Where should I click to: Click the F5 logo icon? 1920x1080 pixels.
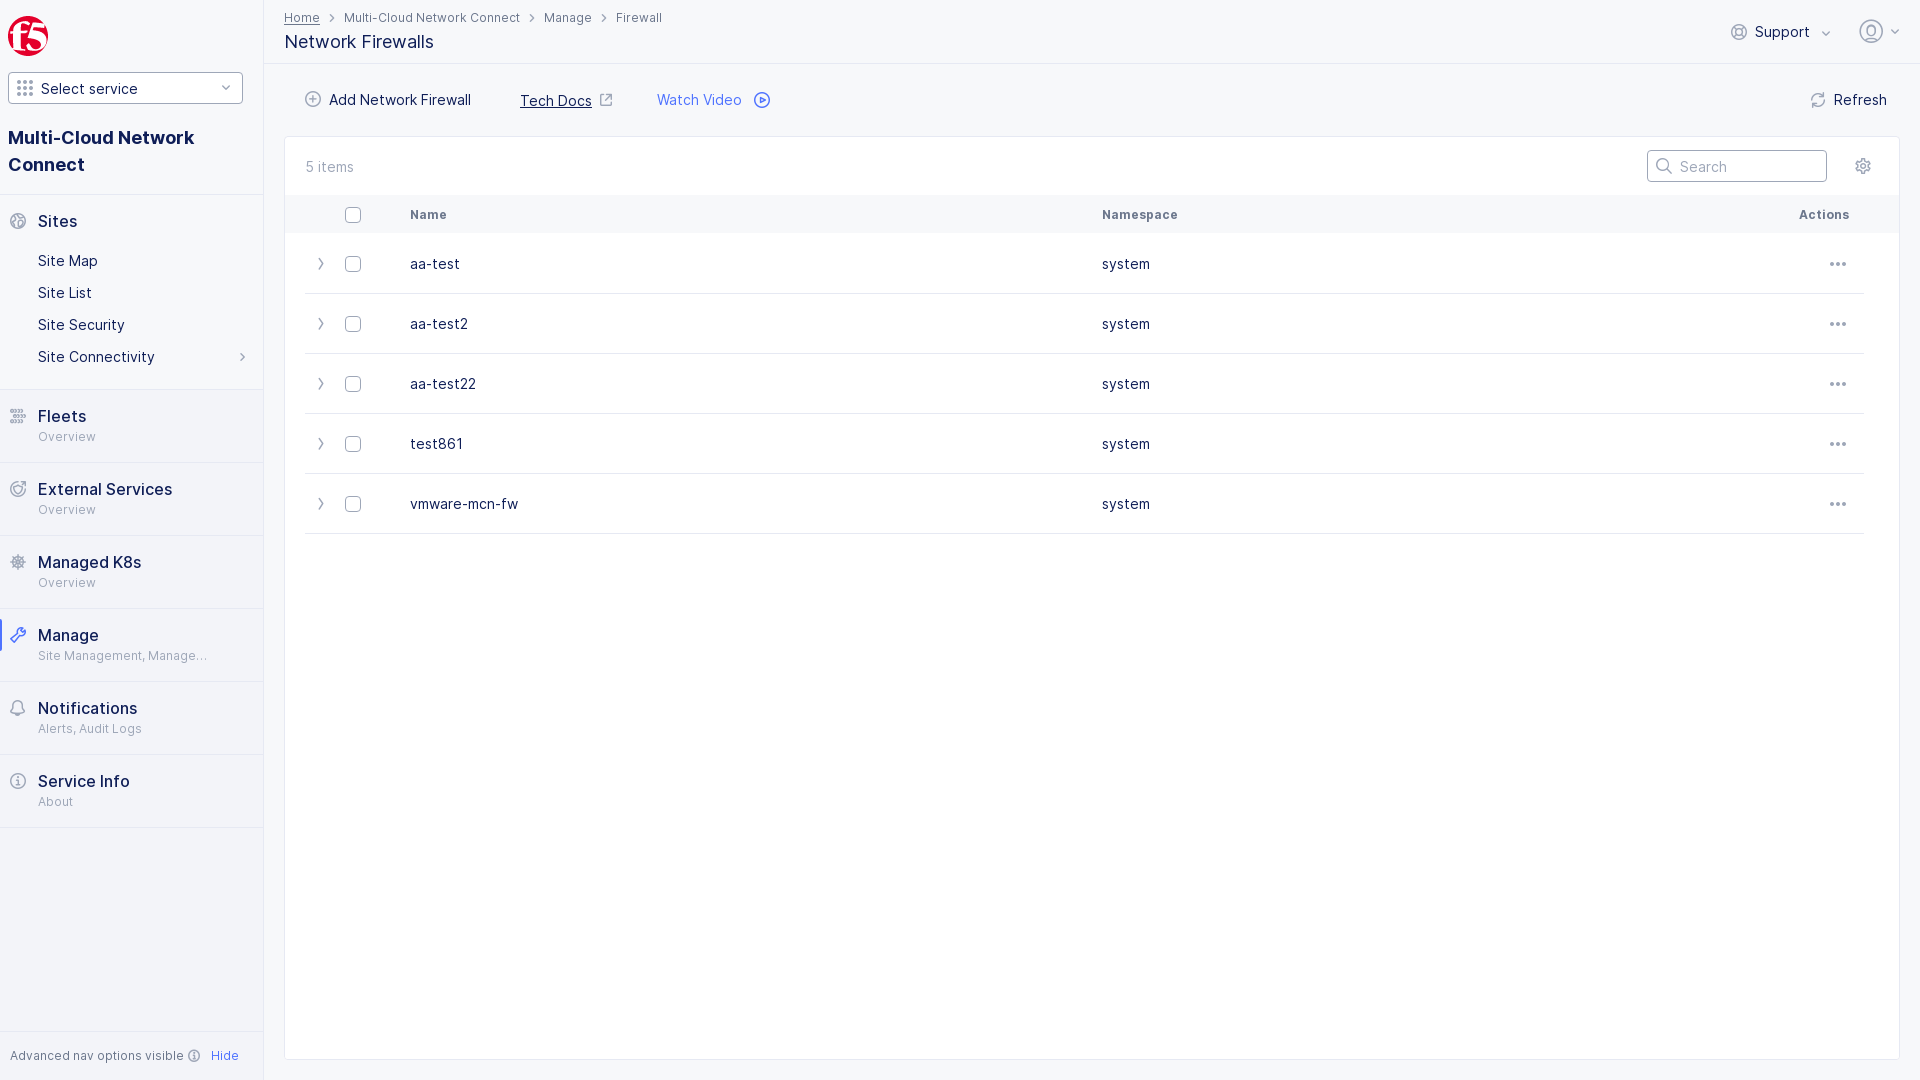(x=28, y=36)
